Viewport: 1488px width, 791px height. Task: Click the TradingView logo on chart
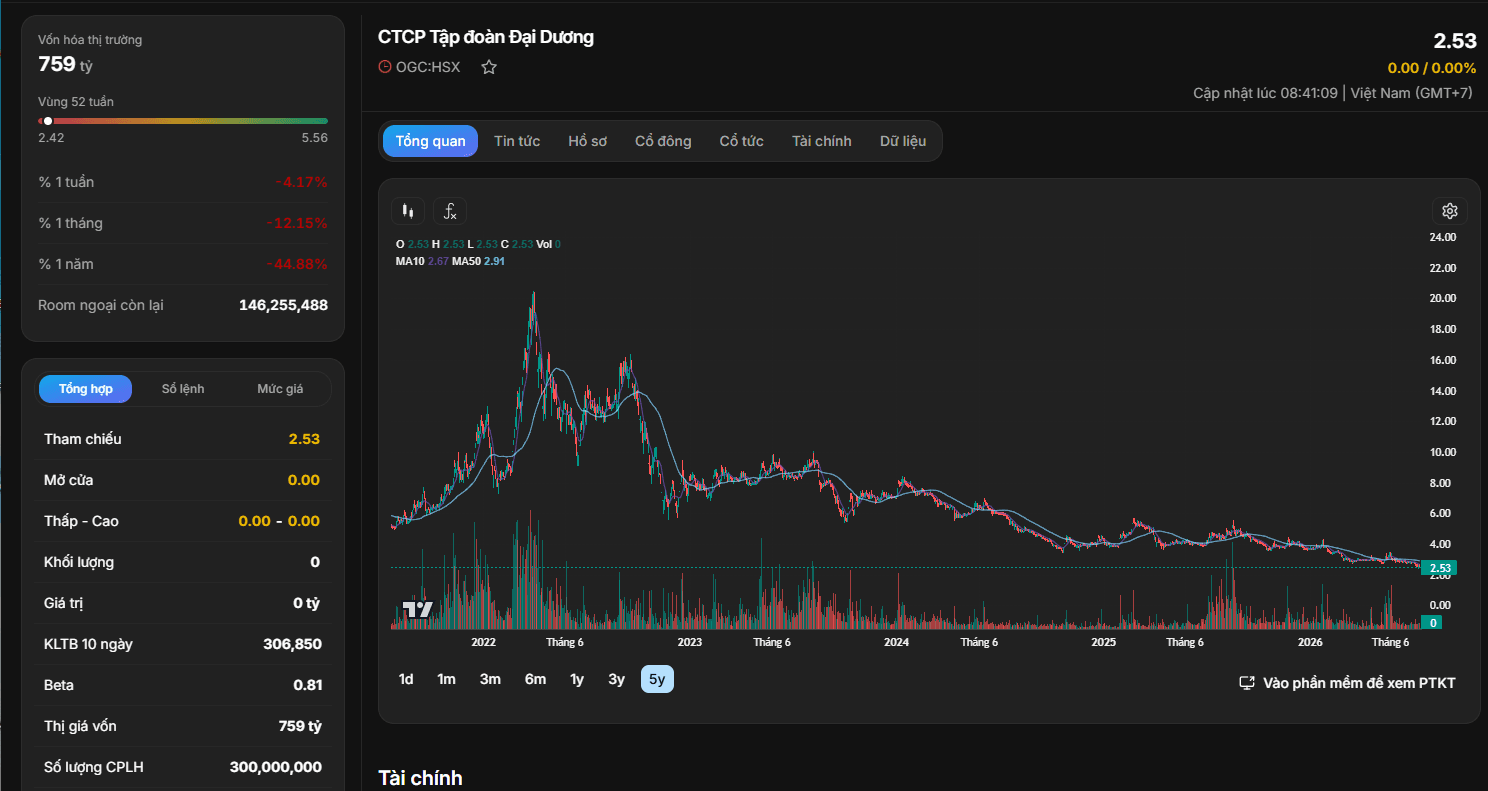(417, 609)
